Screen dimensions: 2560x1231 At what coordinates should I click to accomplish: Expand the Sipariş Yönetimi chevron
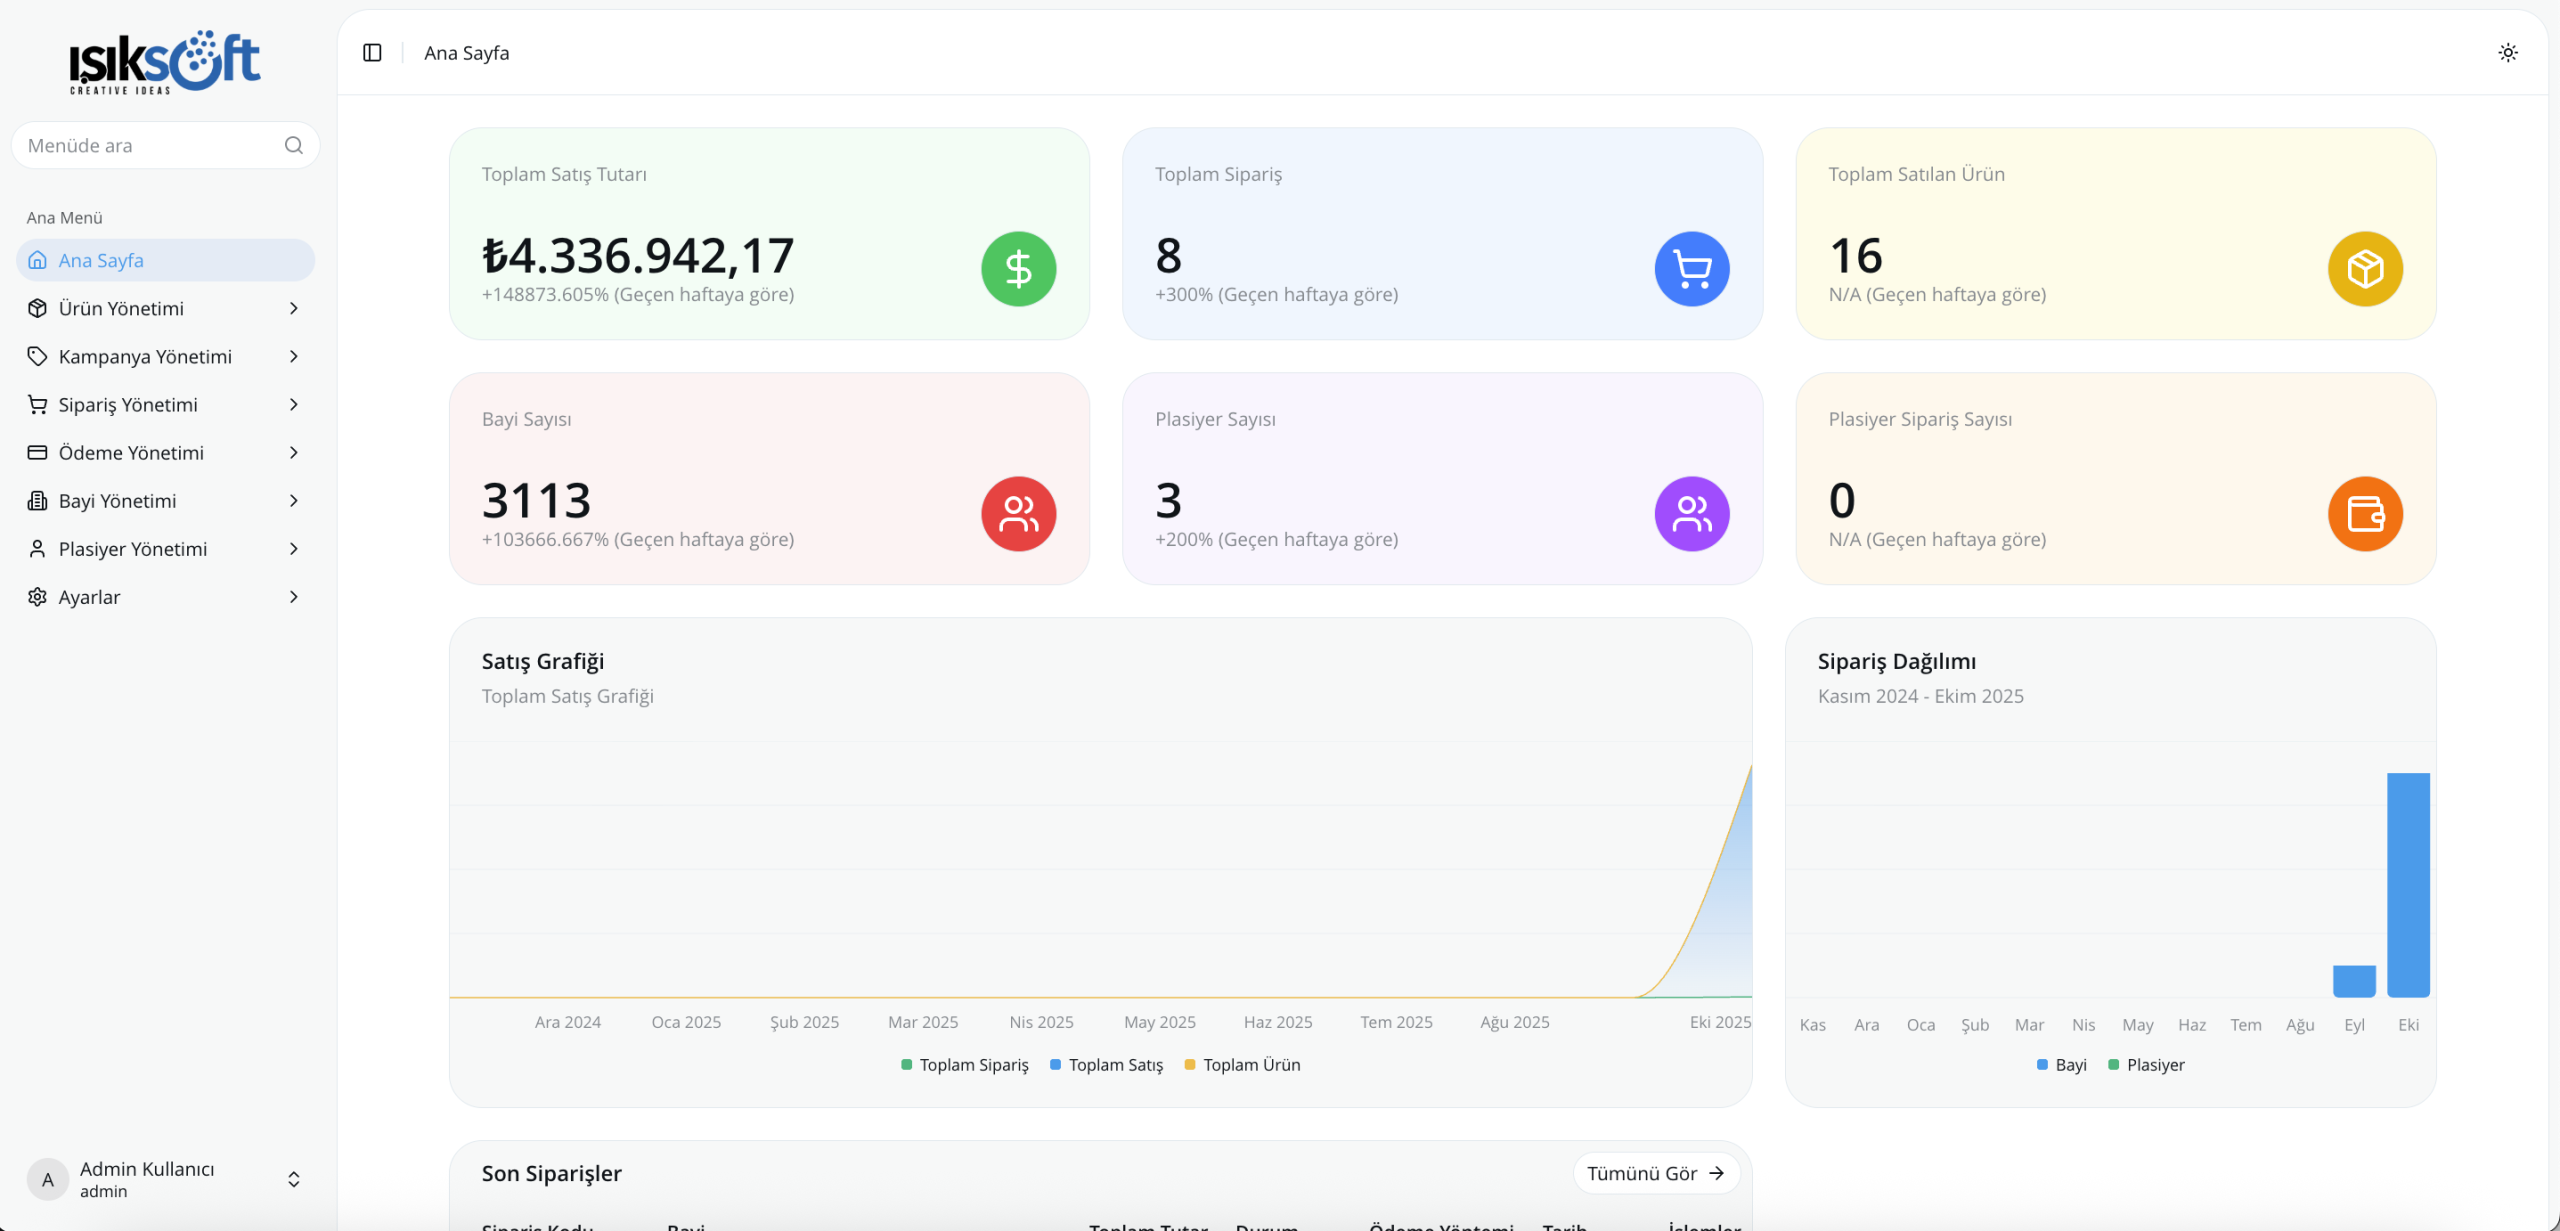point(293,405)
